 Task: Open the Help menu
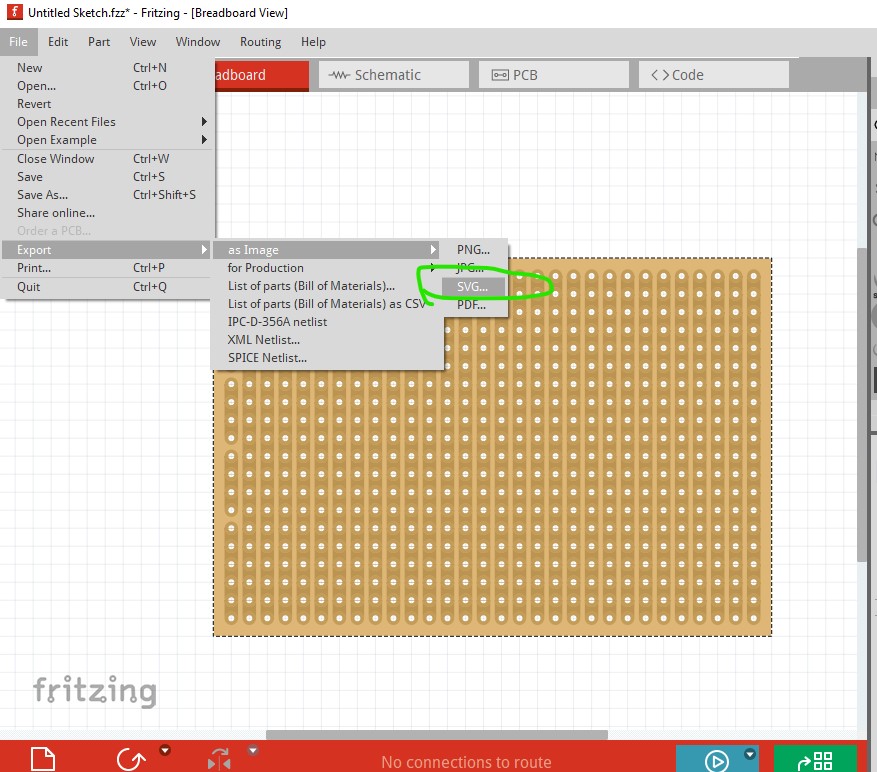(x=313, y=41)
